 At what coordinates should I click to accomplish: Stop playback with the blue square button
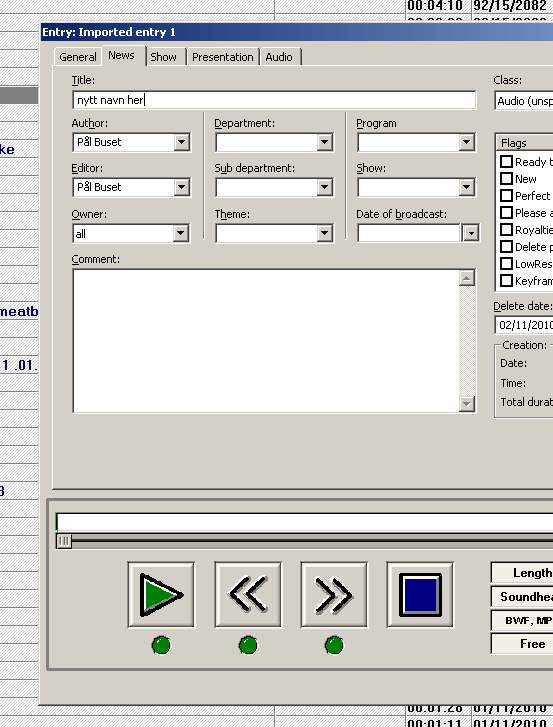point(420,594)
